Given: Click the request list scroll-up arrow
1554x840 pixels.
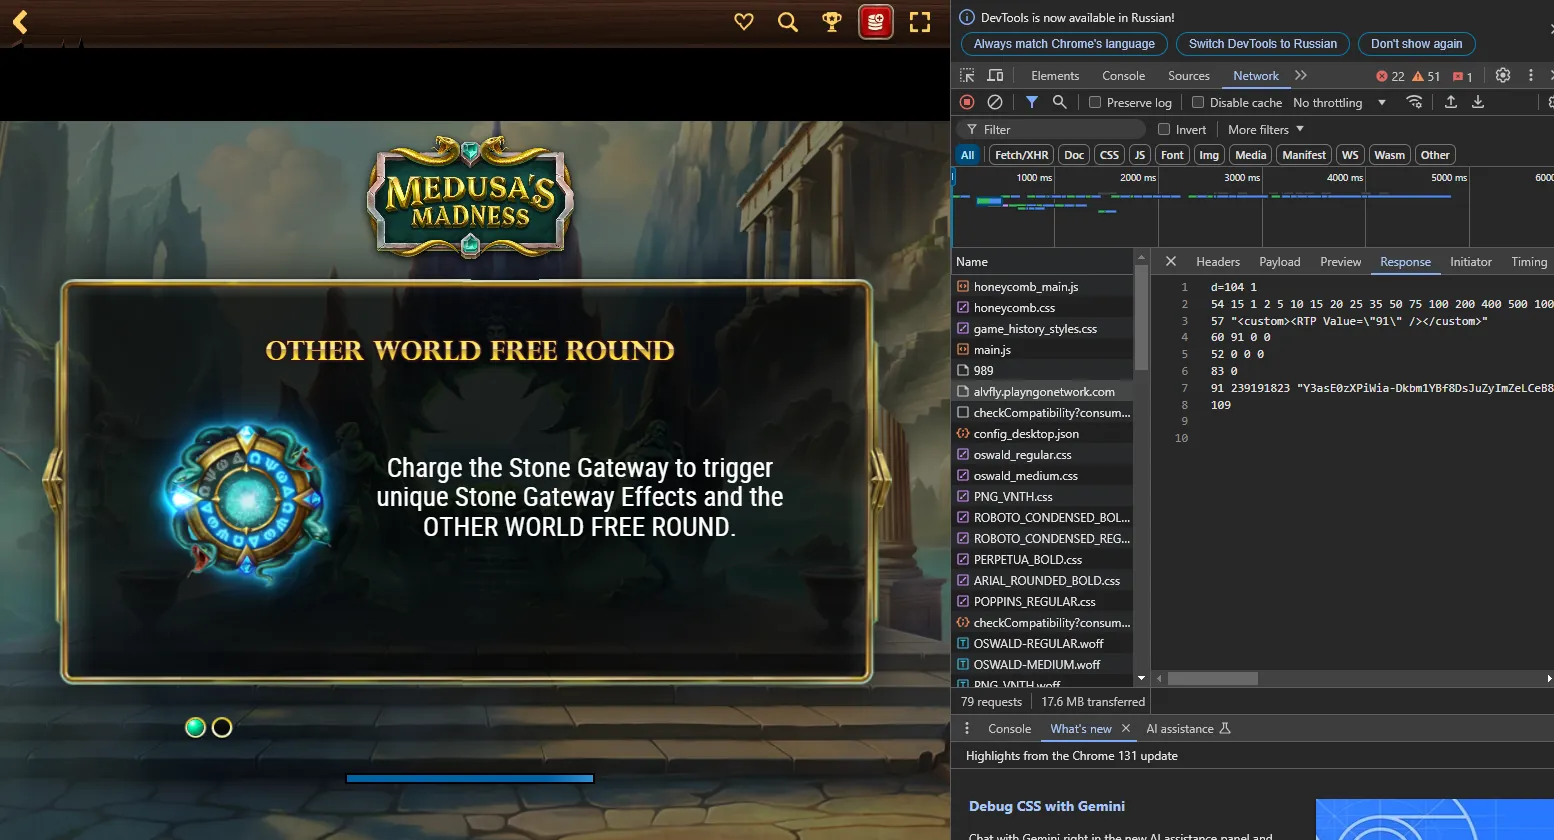Looking at the screenshot, I should 1141,257.
